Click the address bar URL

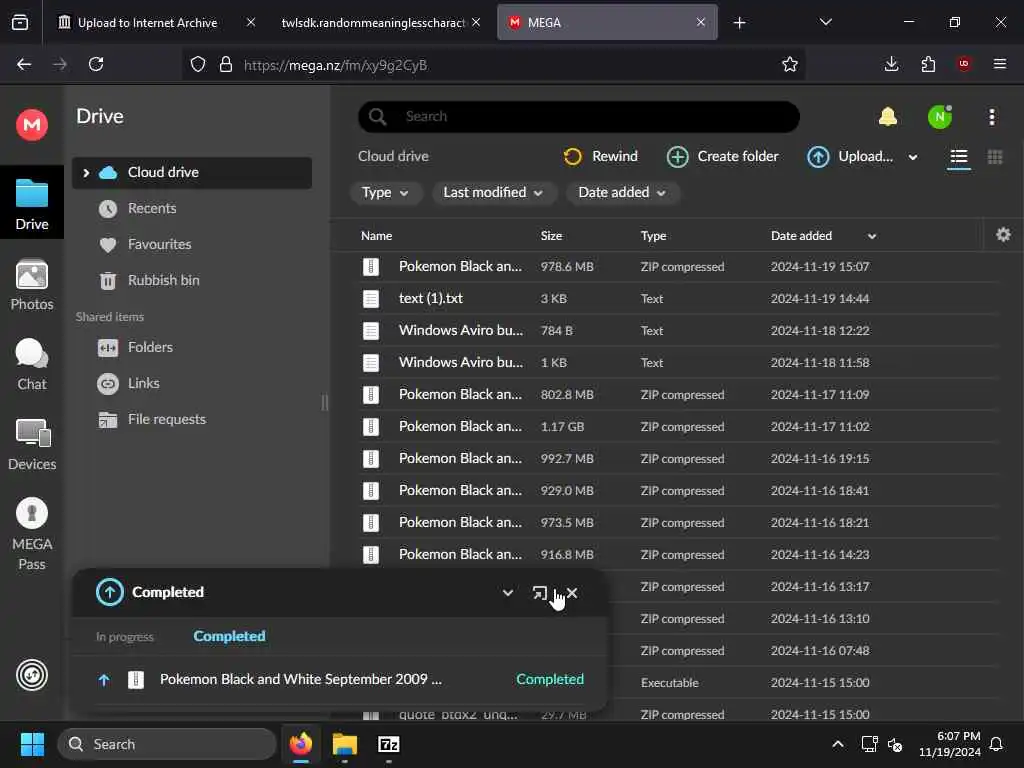pos(336,65)
